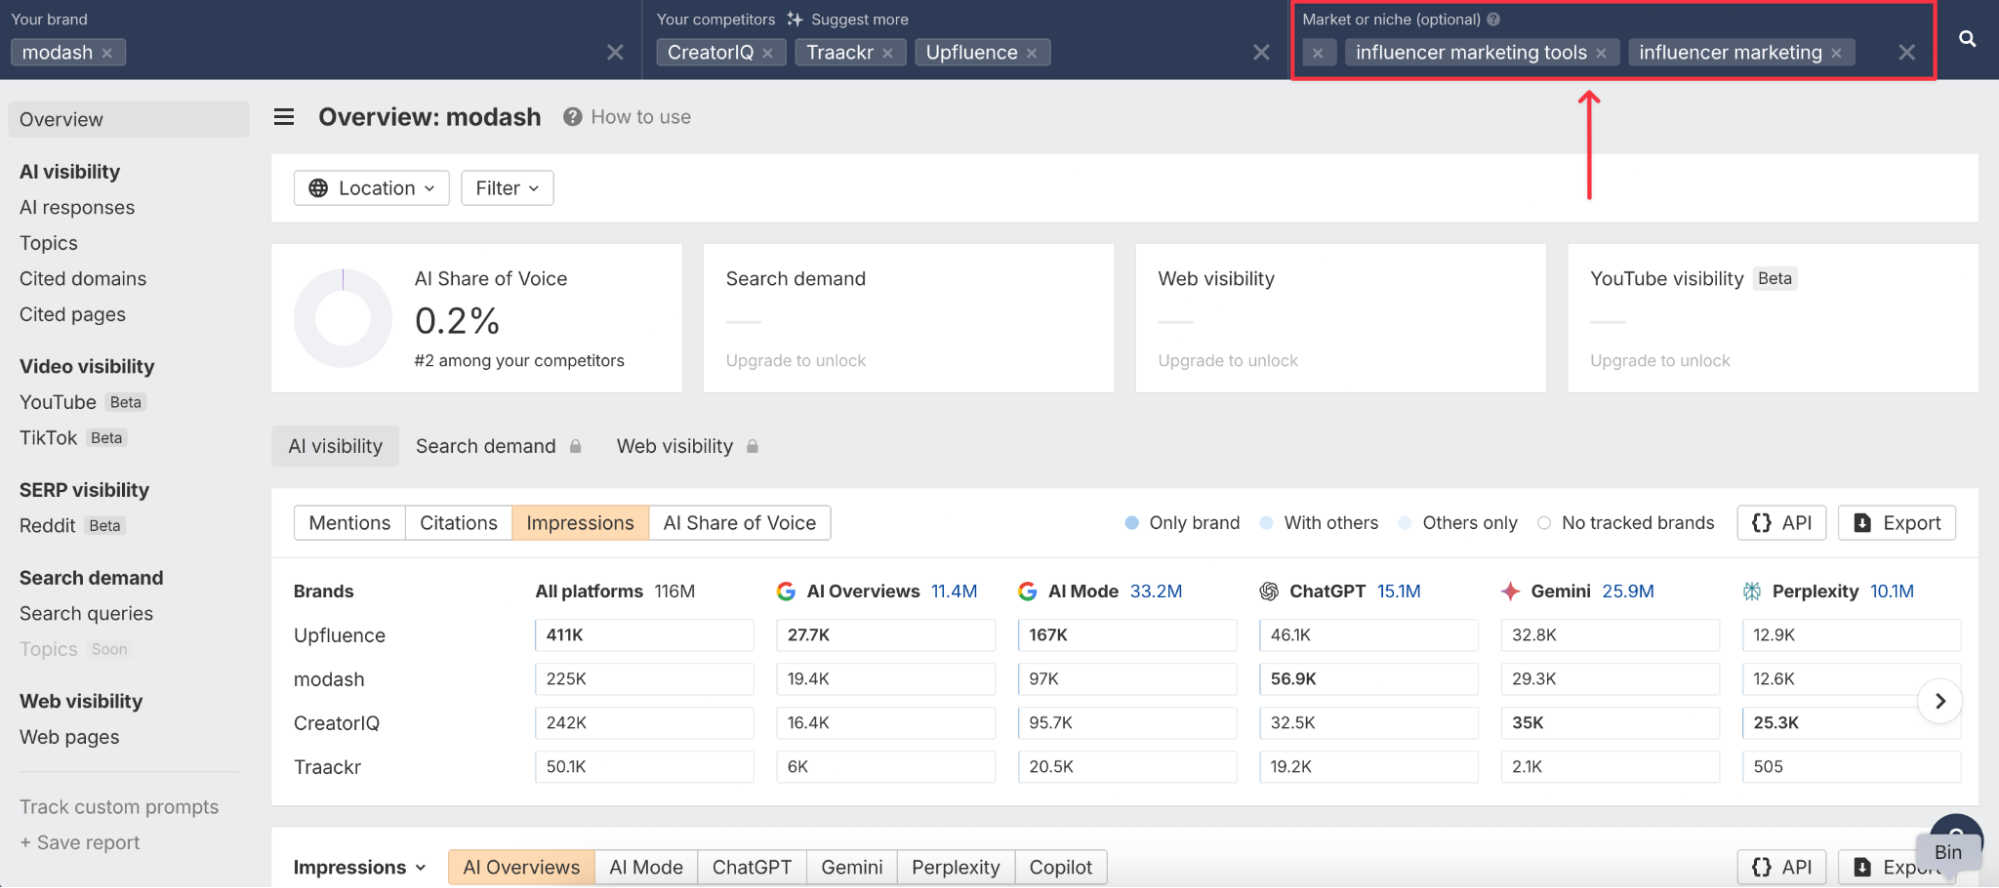Image resolution: width=1999 pixels, height=888 pixels.
Task: Expand the Impressions dropdown below the table
Action: [360, 867]
